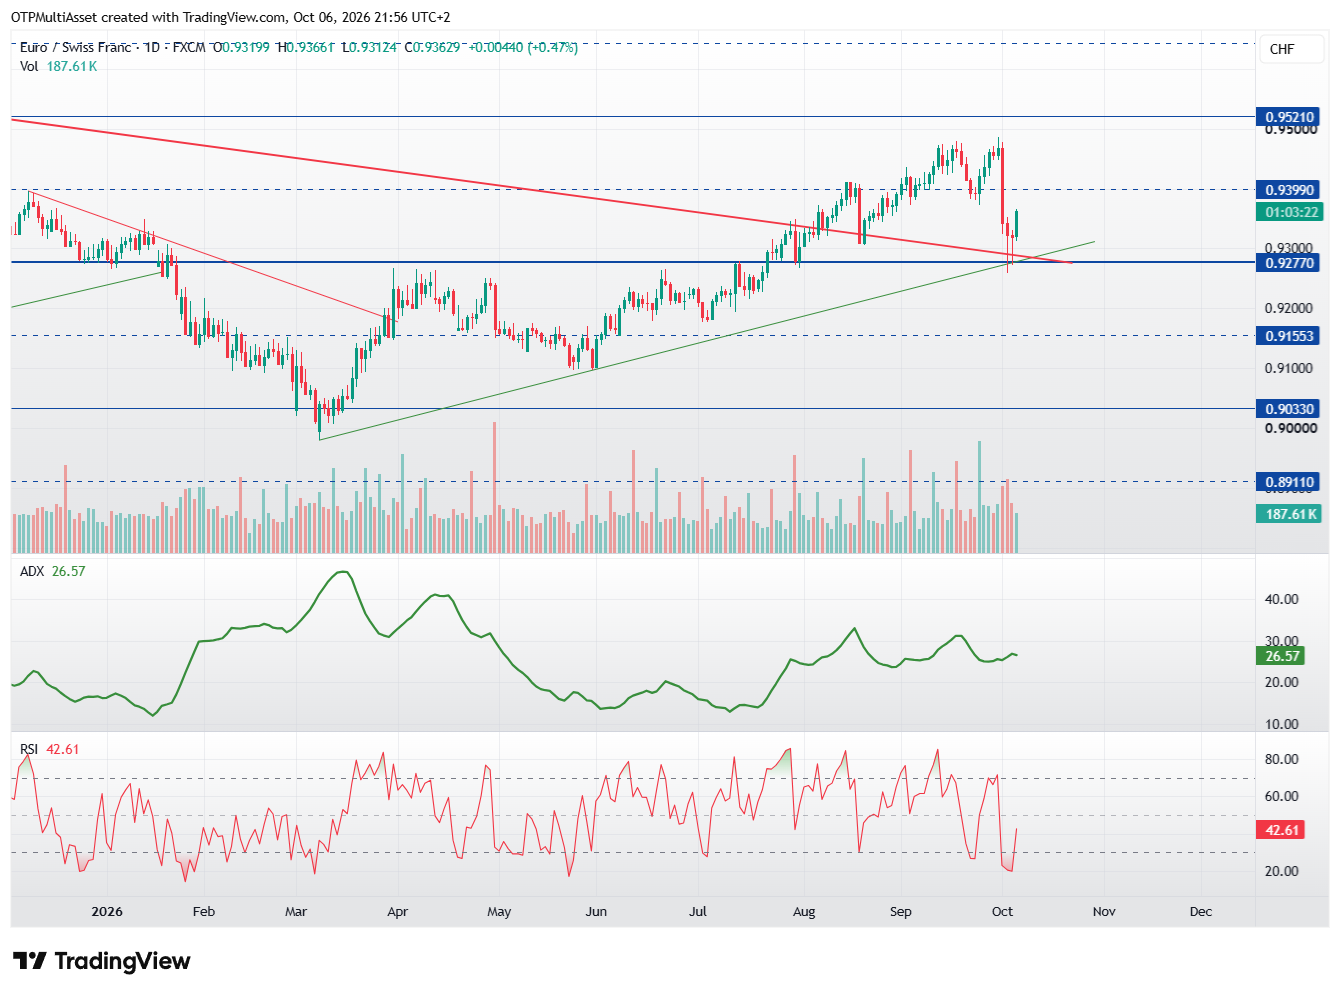Click the 0.93990 price level label
This screenshot has height=995, width=1340.
(x=1289, y=190)
